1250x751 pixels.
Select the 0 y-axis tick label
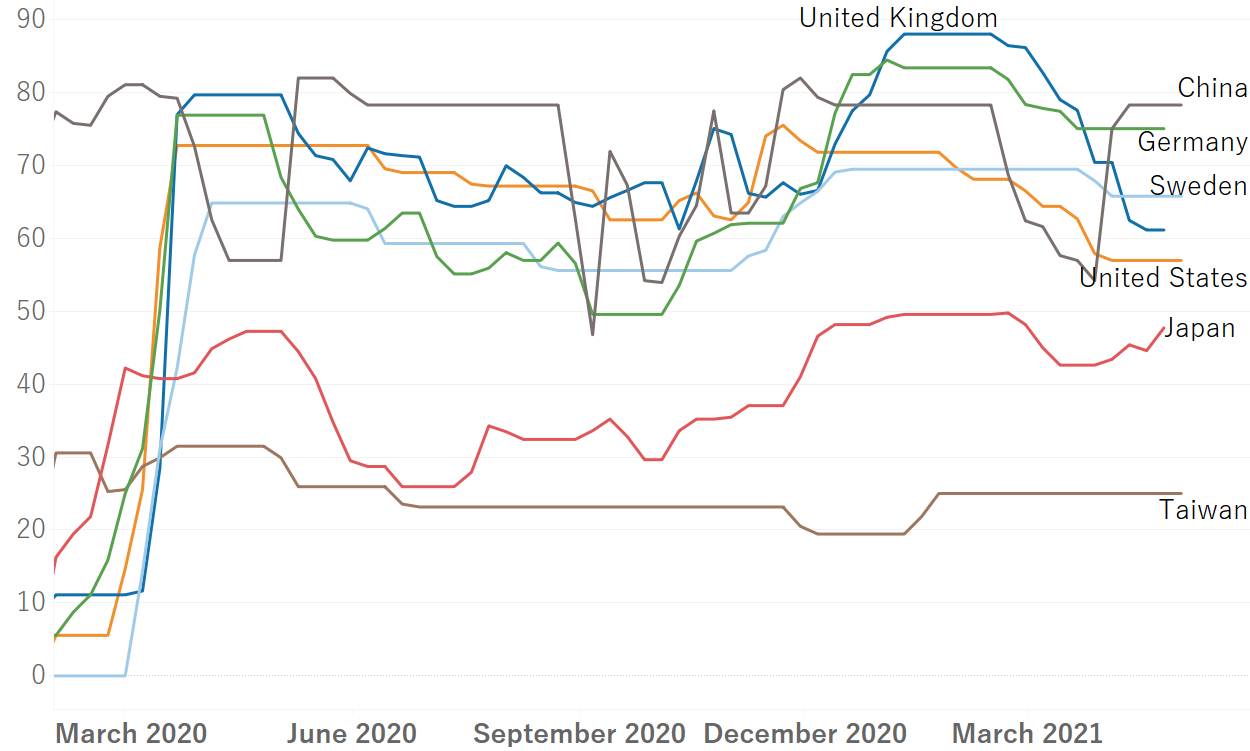tap(38, 675)
